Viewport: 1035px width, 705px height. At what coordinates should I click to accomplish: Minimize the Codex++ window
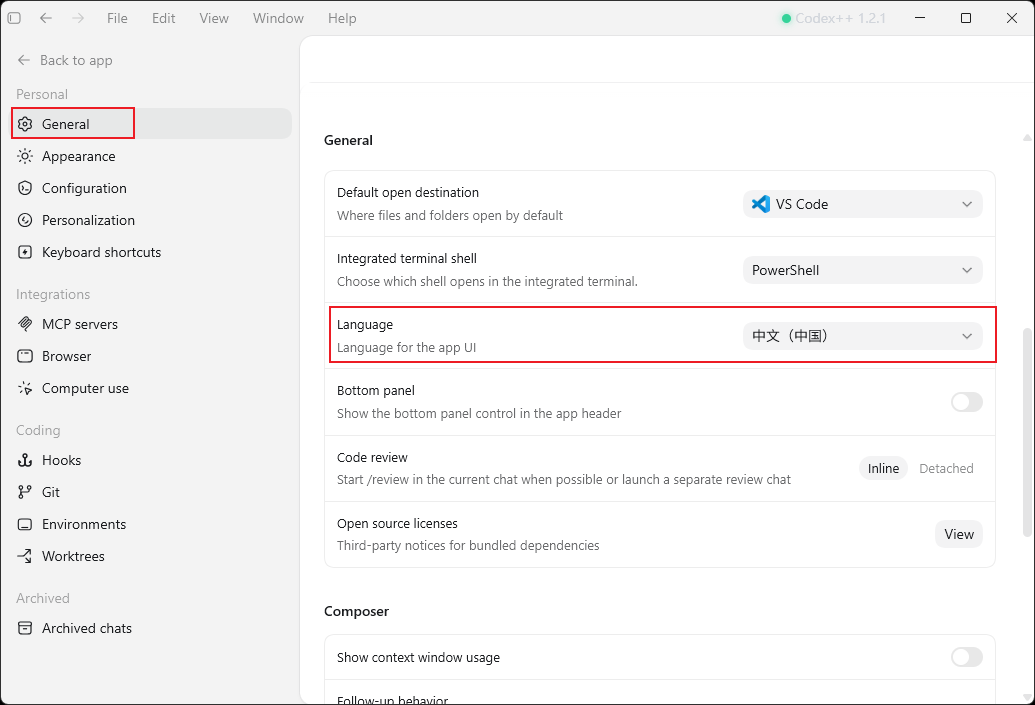[919, 18]
